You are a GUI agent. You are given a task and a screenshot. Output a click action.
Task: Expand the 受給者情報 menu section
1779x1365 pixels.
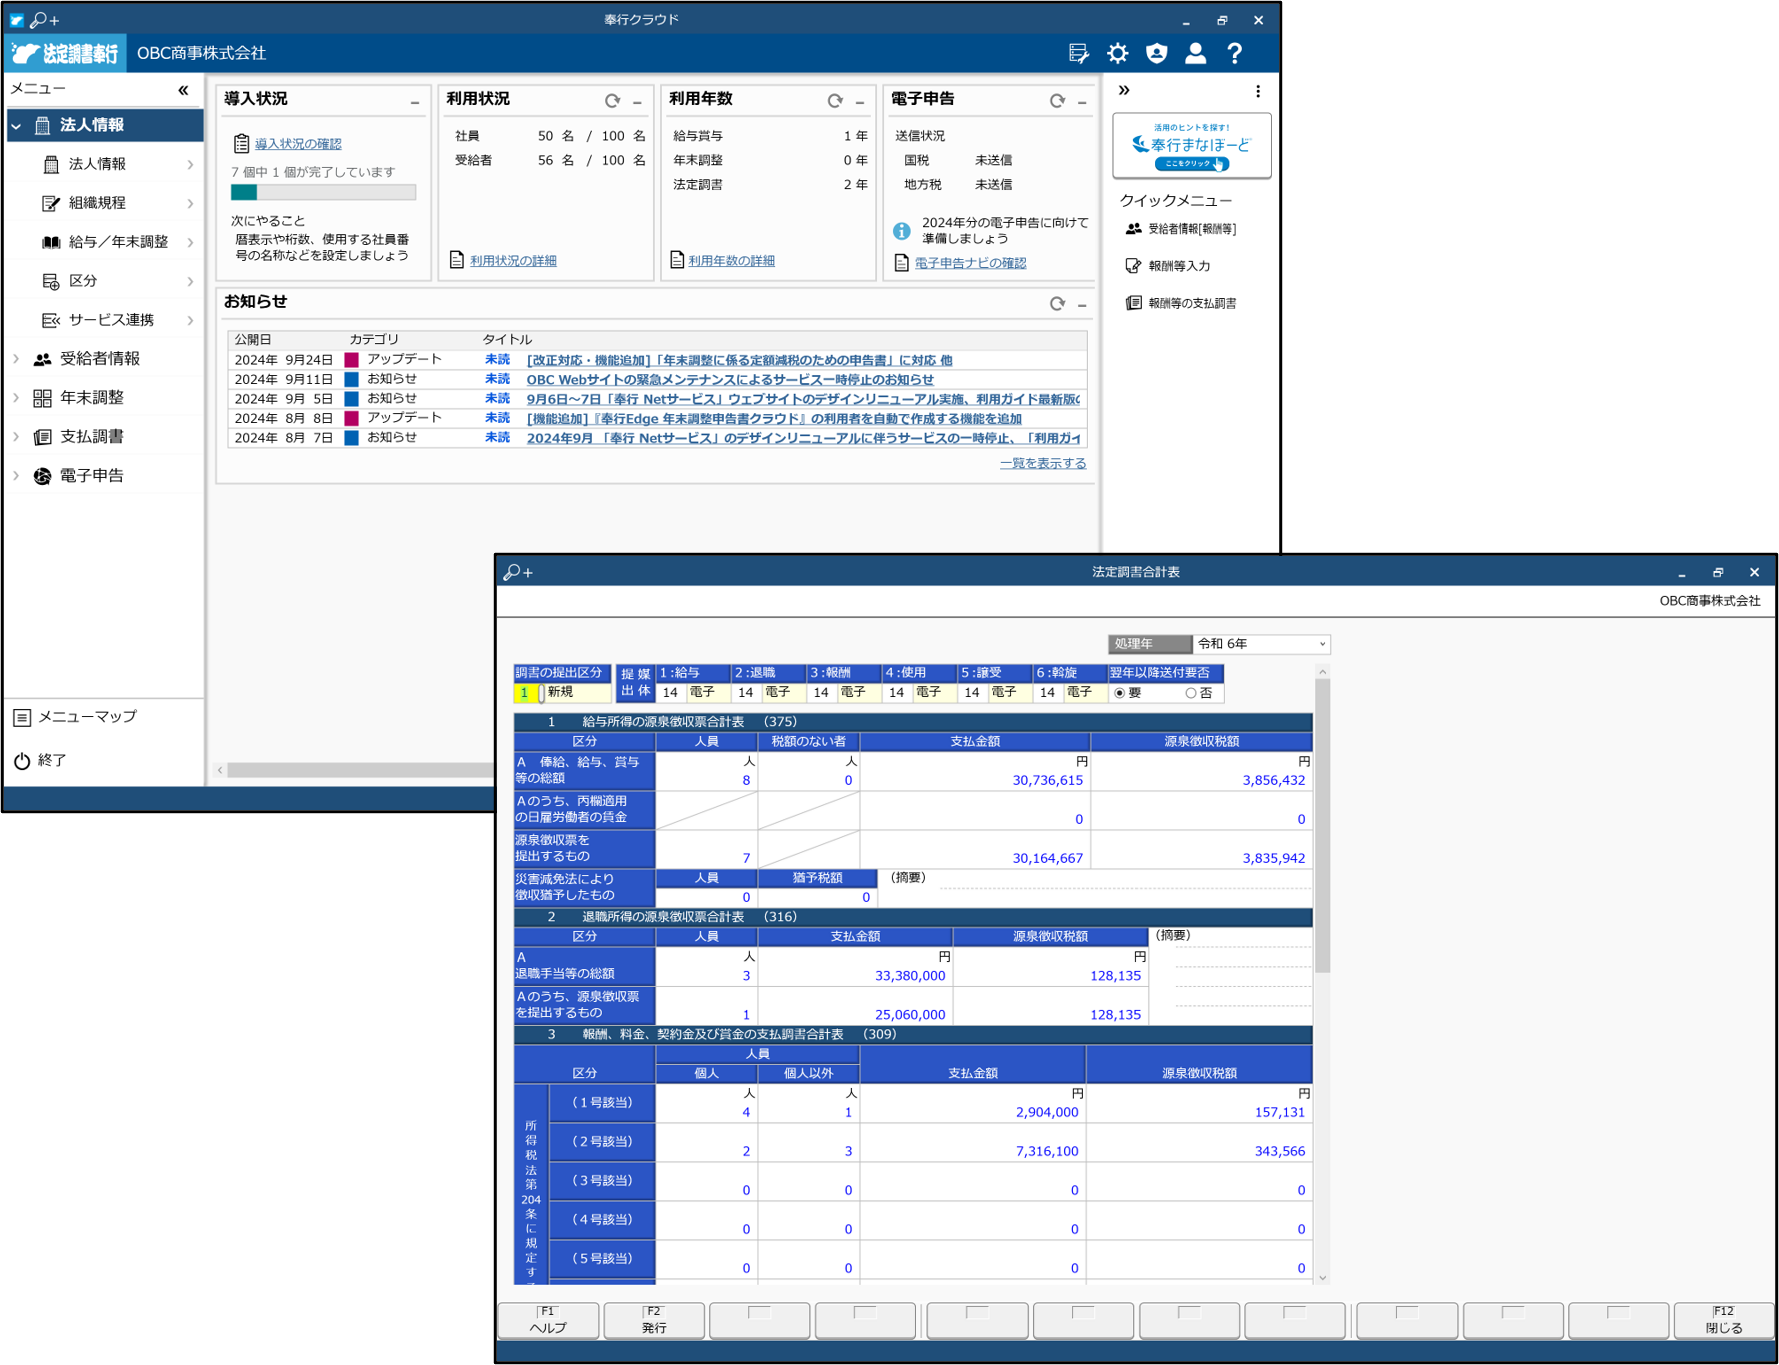pyautogui.click(x=99, y=359)
